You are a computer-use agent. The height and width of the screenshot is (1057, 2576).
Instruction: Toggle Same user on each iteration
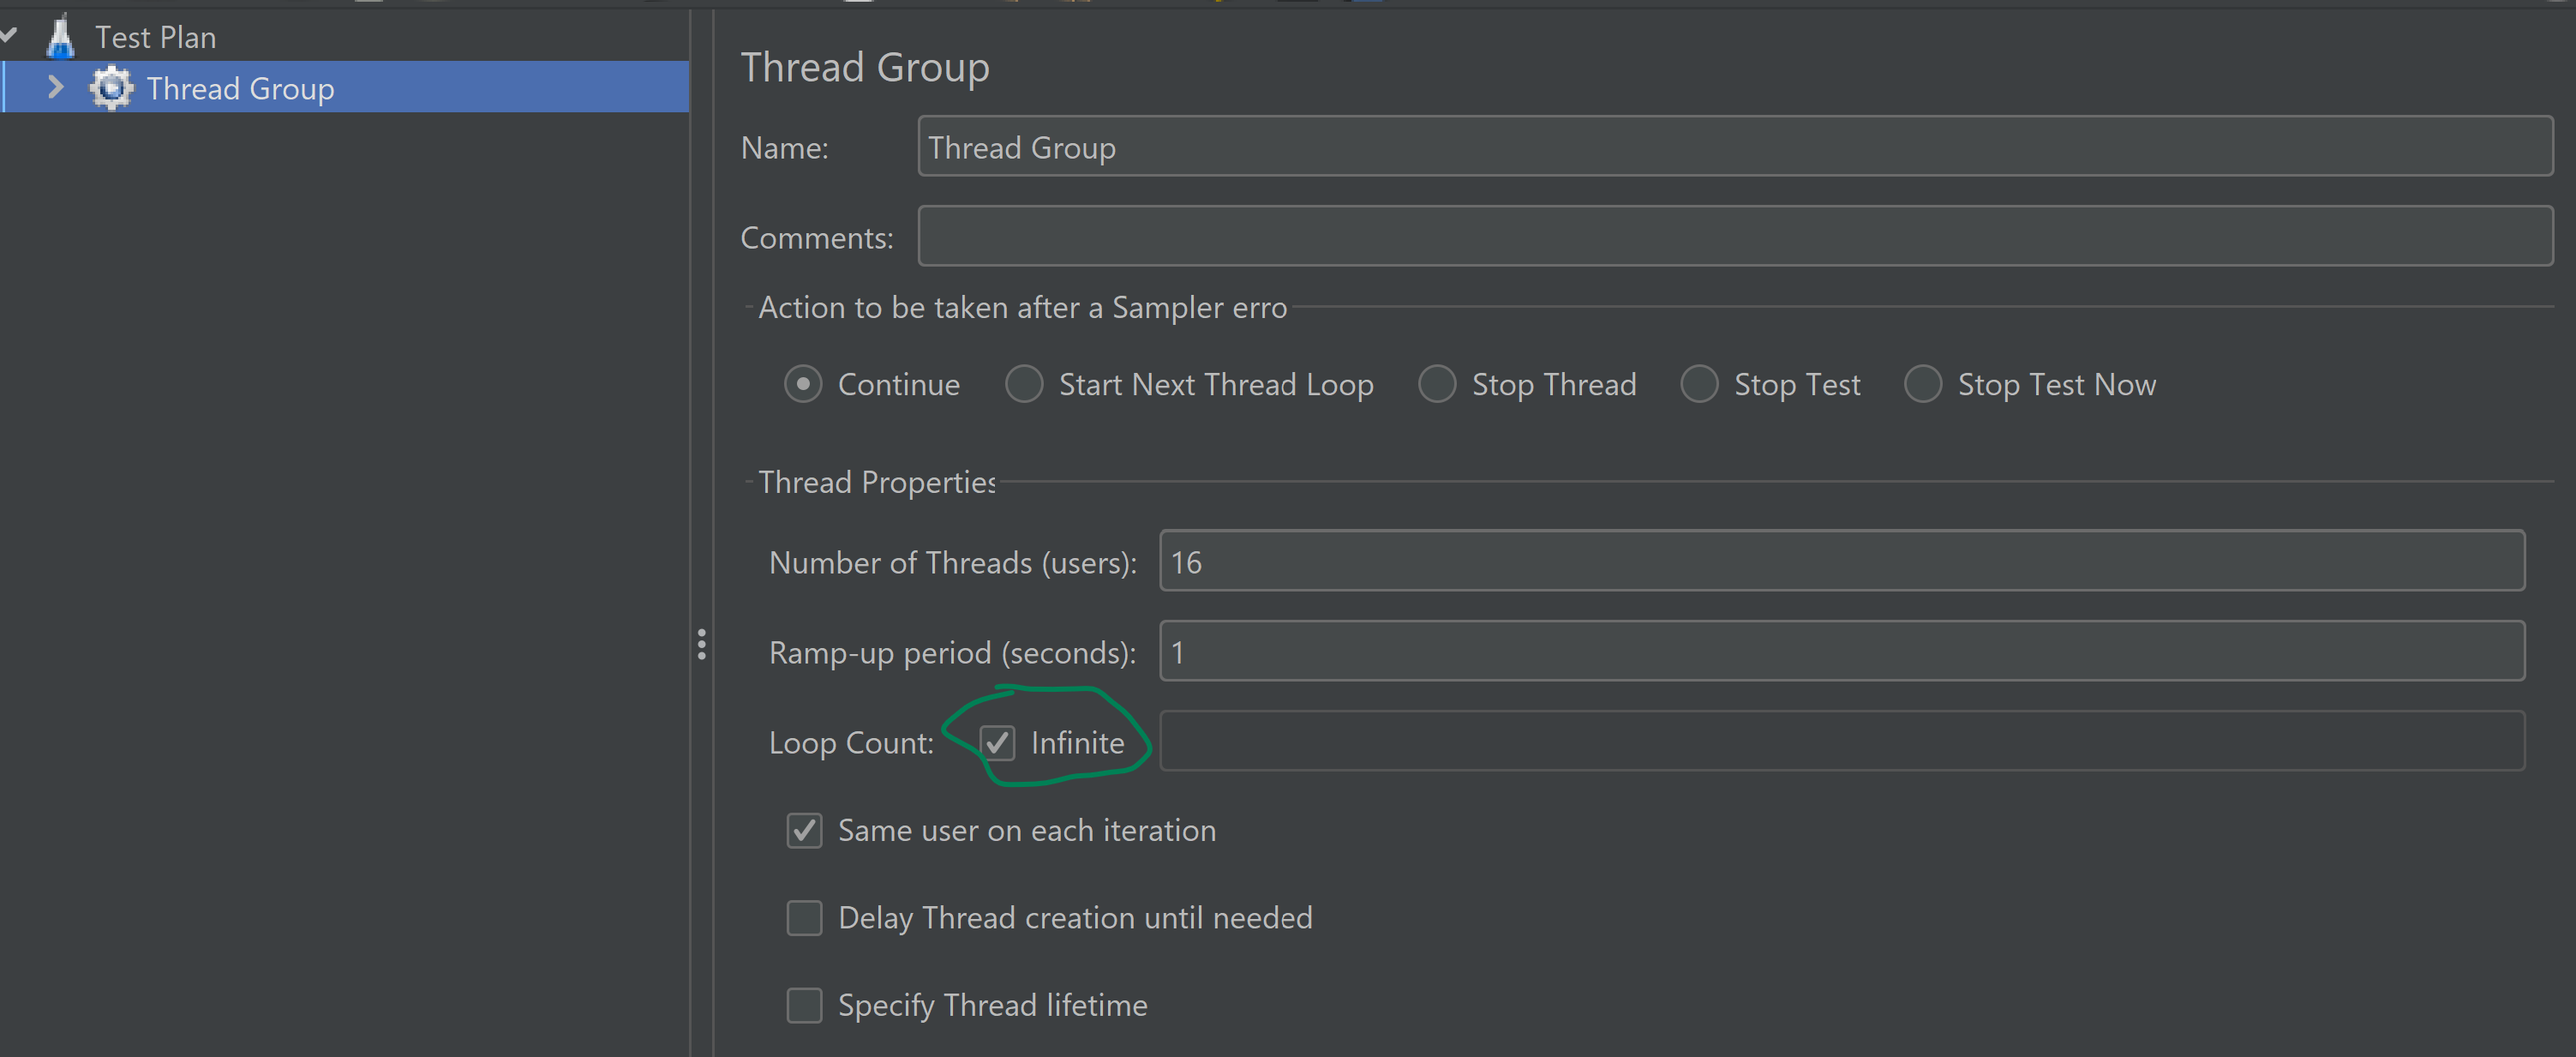pos(804,830)
